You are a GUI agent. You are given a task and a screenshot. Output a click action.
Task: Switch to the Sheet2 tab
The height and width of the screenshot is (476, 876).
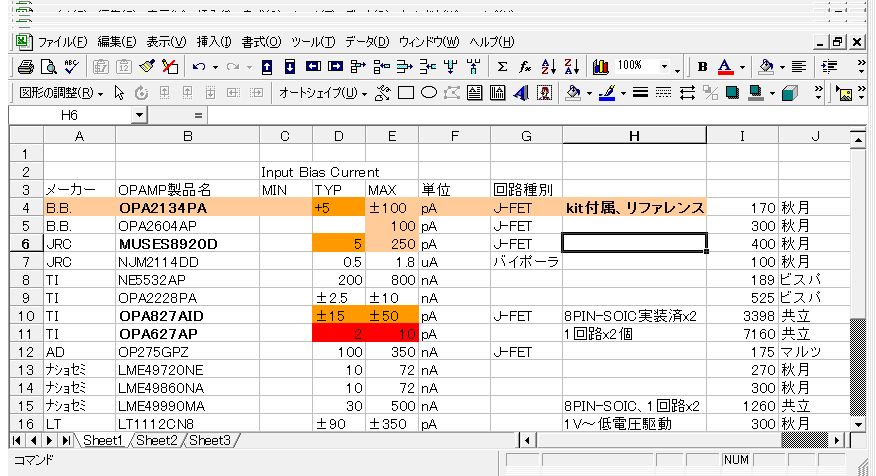click(x=156, y=440)
